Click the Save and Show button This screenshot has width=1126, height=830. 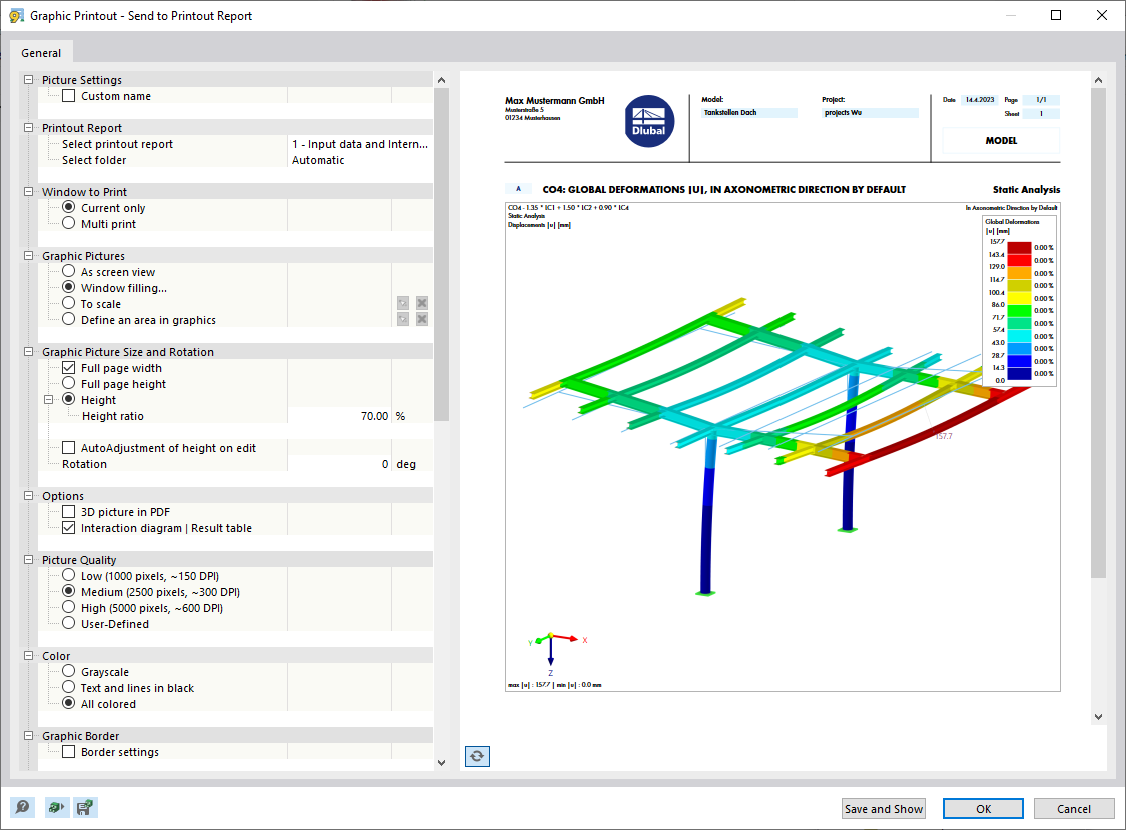pyautogui.click(x=883, y=808)
